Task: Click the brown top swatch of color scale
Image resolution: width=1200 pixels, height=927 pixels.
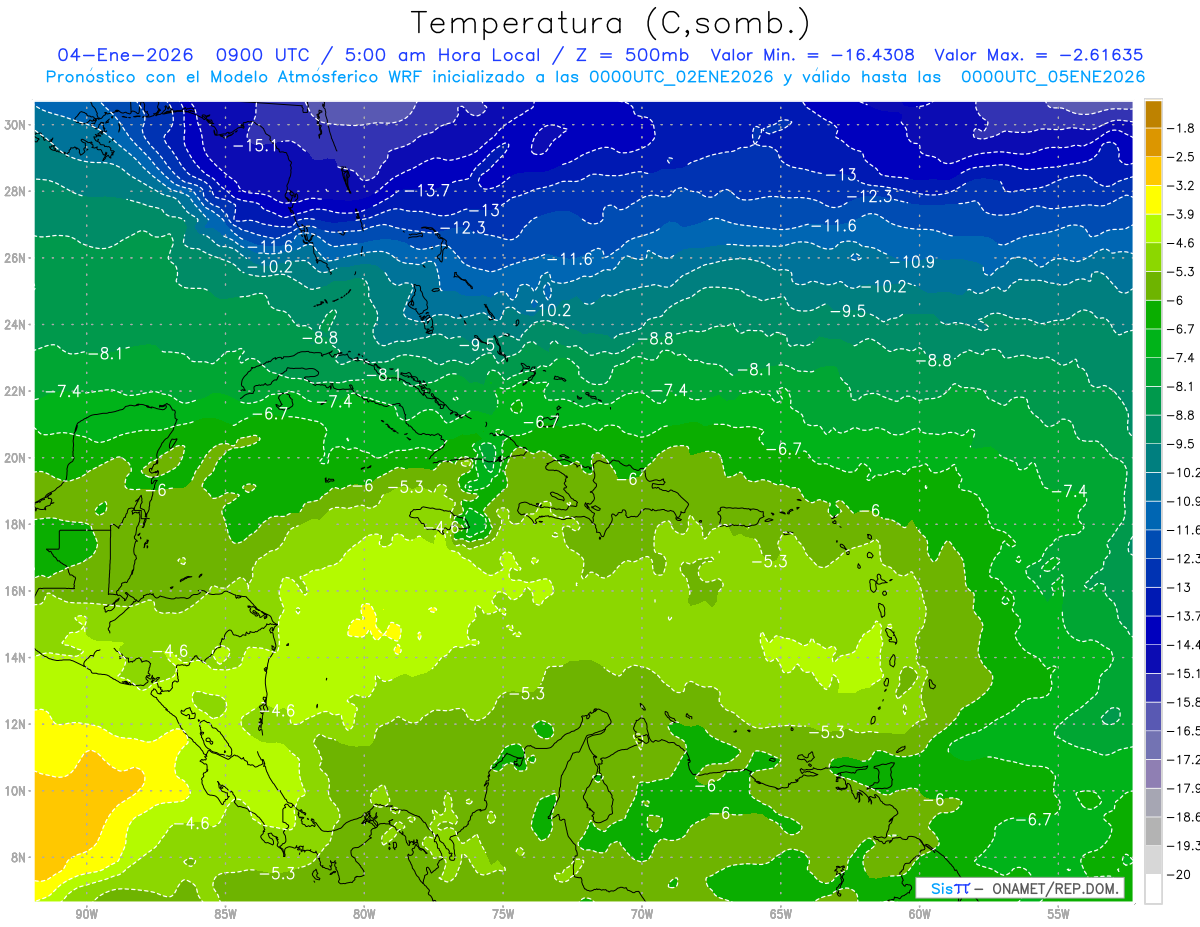Action: (x=1153, y=114)
